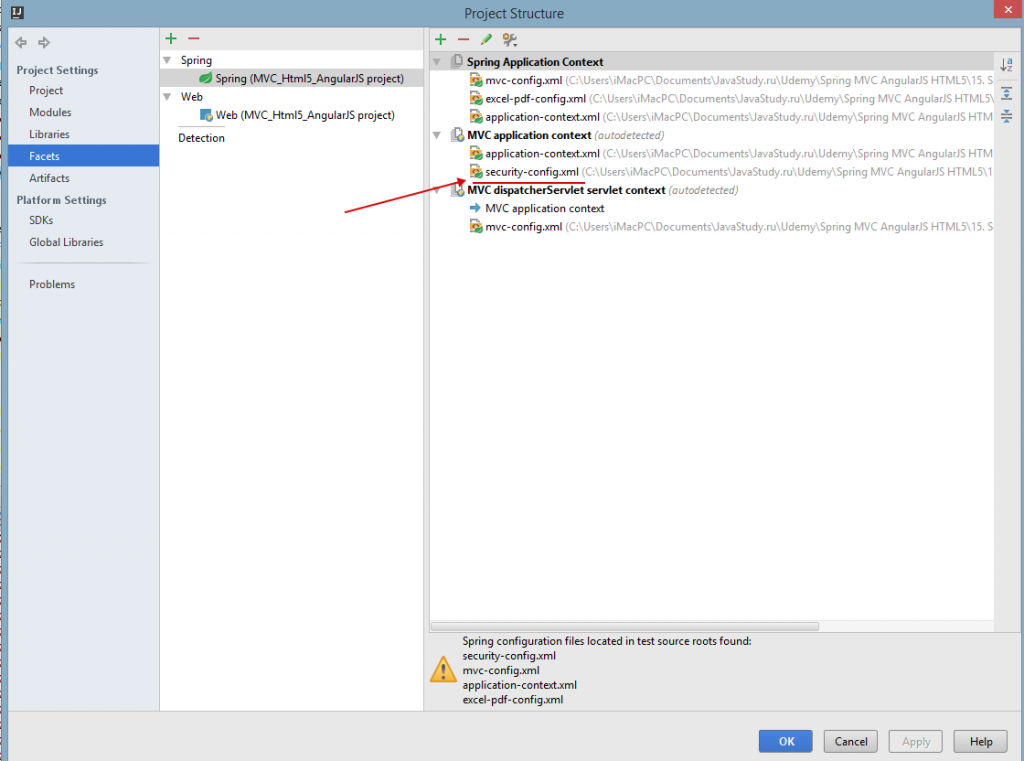Remove selected facet with red minus
The image size is (1024, 761).
pyautogui.click(x=193, y=39)
